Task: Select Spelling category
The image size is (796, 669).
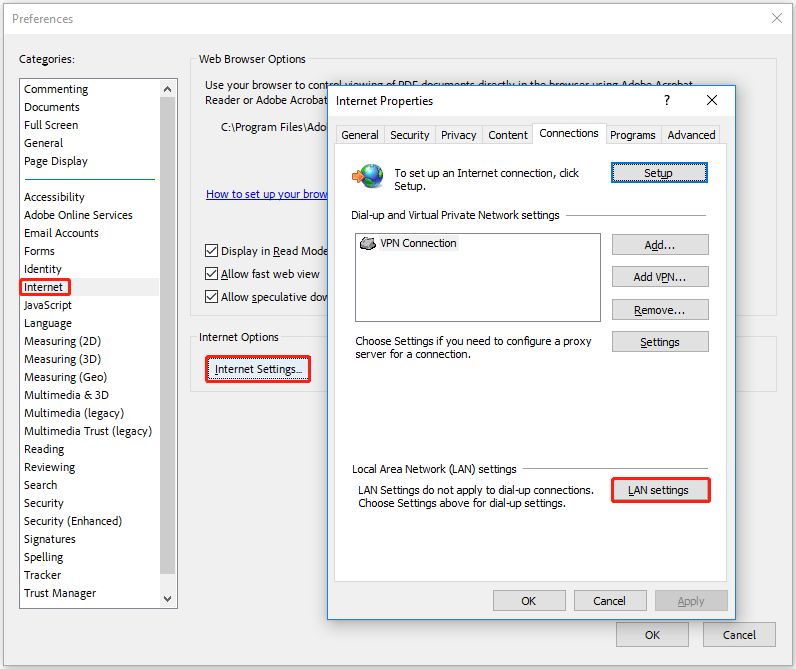Action: coord(44,557)
